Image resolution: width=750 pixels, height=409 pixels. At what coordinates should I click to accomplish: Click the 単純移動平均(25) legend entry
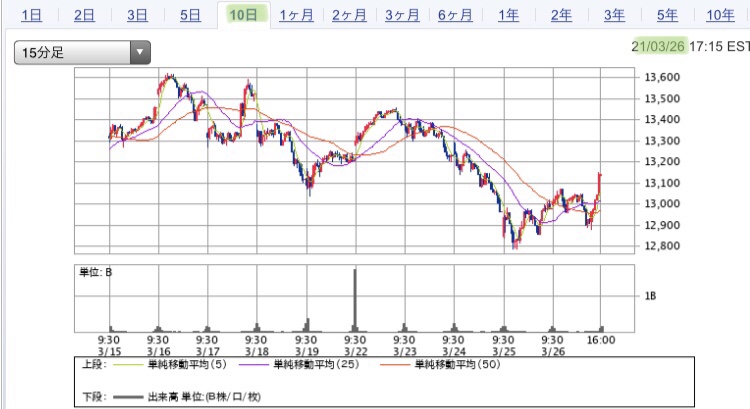[316, 365]
